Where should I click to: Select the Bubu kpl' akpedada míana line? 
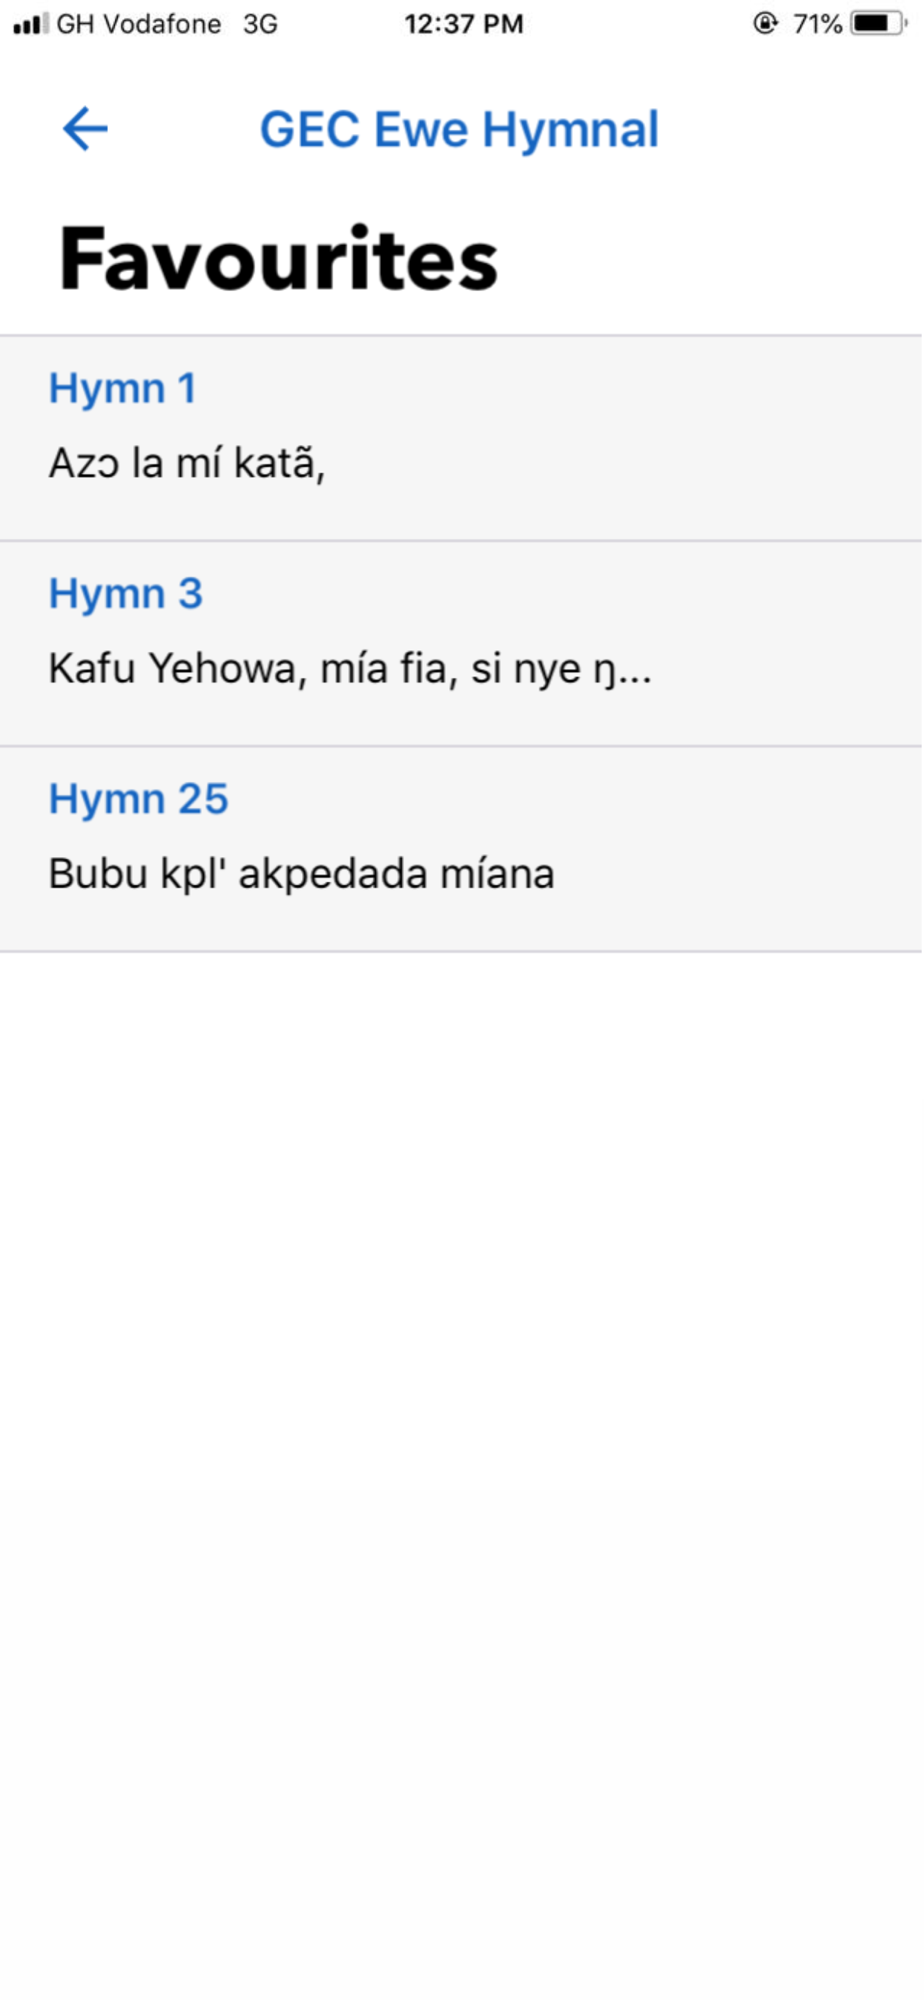tap(301, 874)
